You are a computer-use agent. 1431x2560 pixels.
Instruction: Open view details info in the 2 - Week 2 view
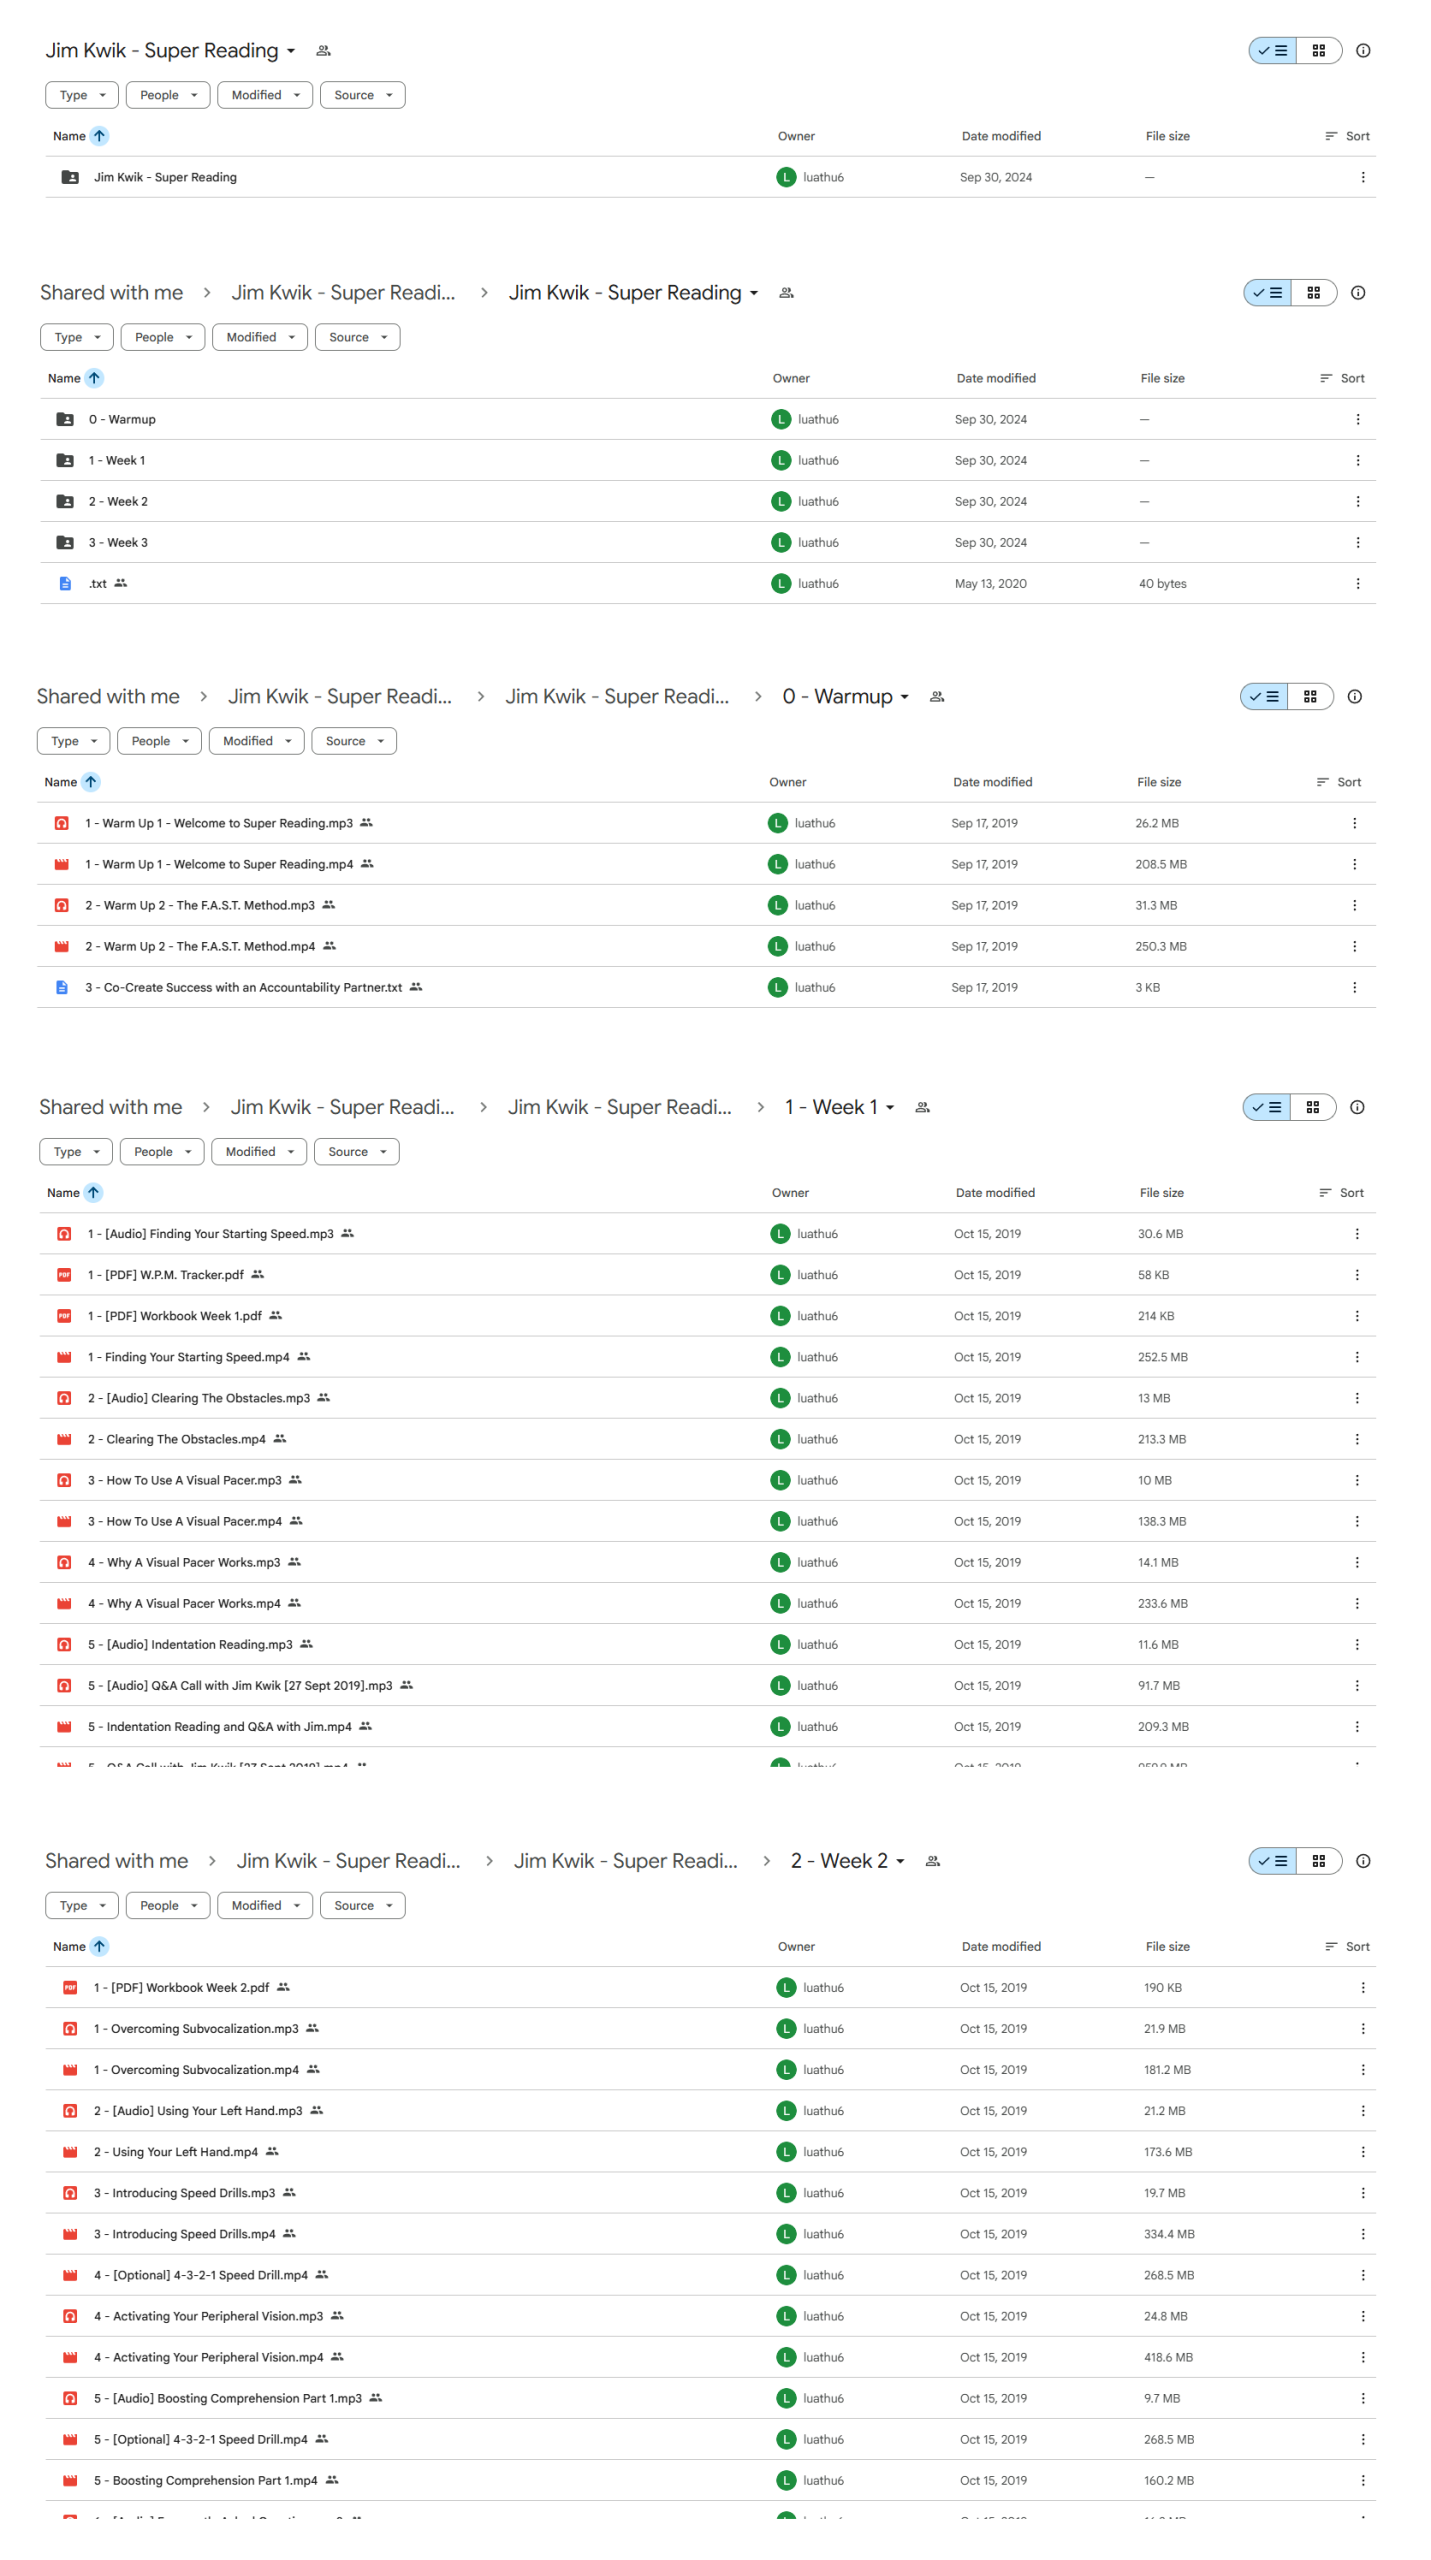click(1362, 1860)
